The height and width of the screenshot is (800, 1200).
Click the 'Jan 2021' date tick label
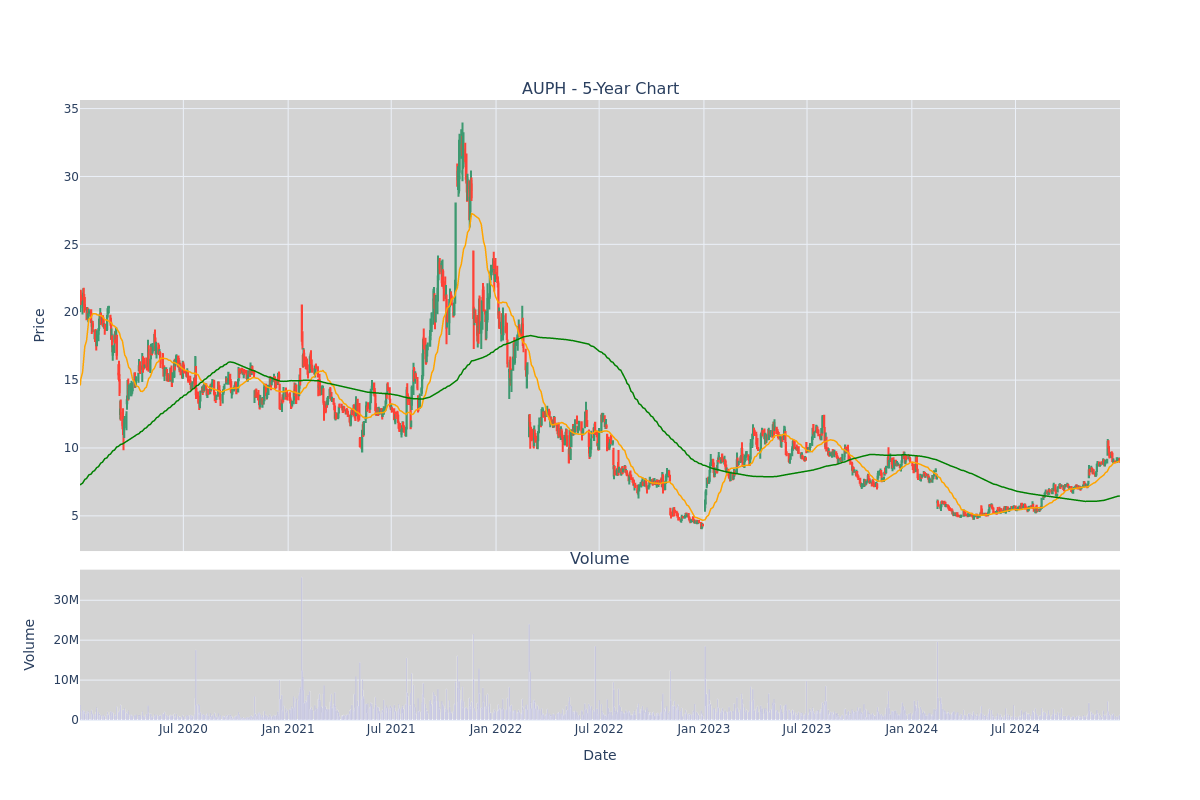click(x=288, y=729)
